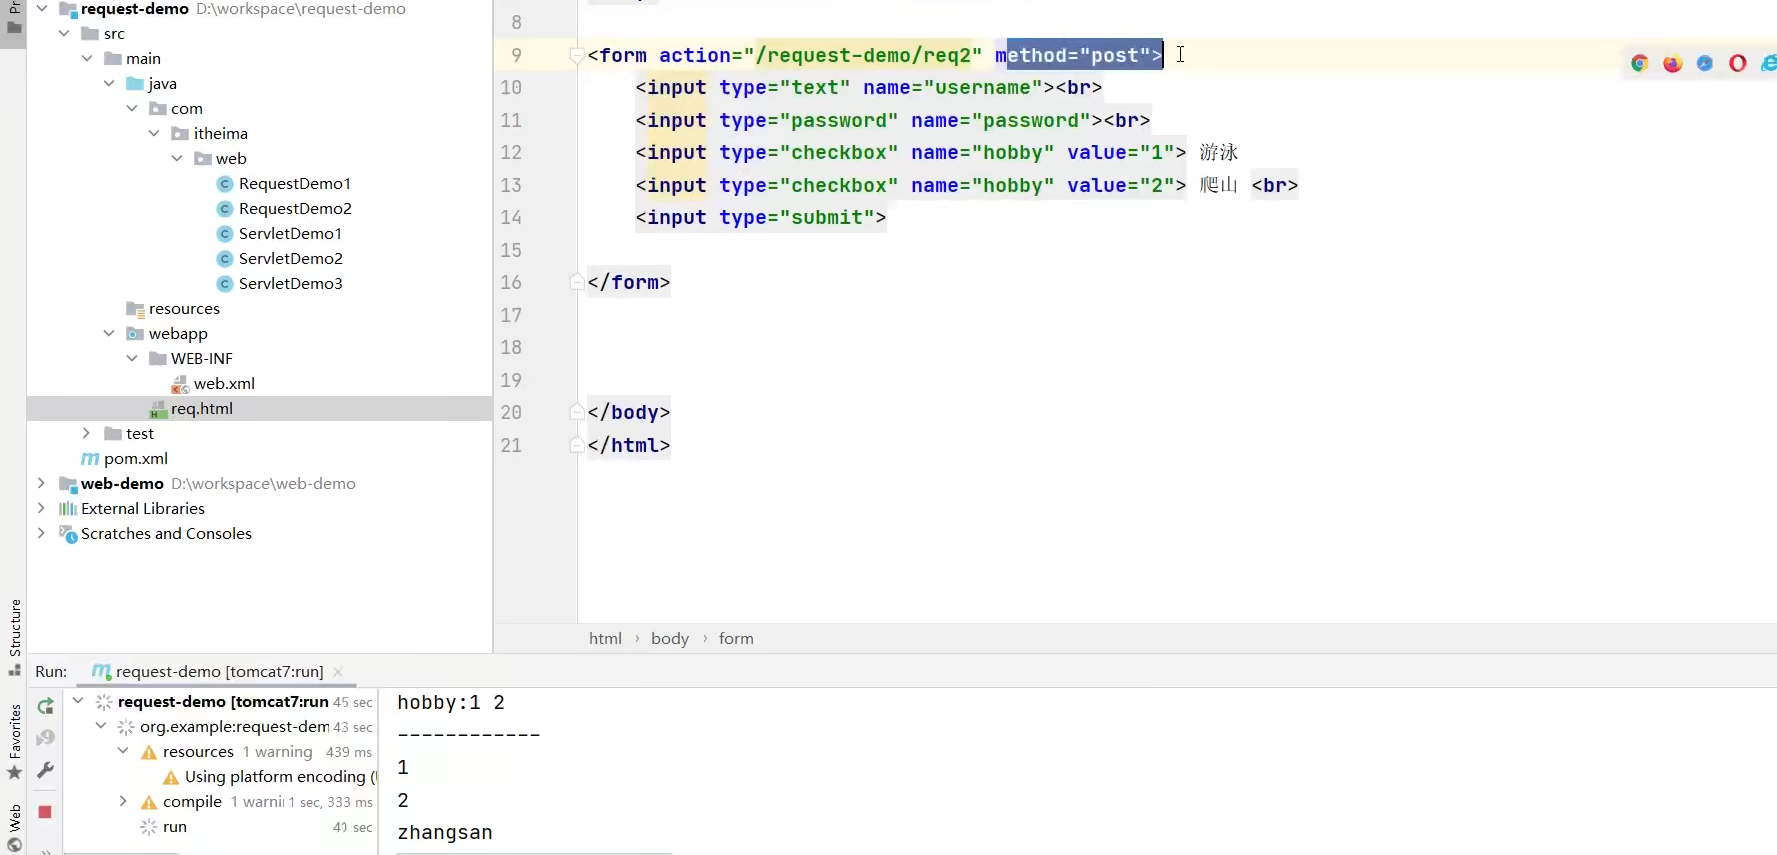Image resolution: width=1777 pixels, height=855 pixels.
Task: Expand Scratches and Consoles node
Action: [41, 533]
